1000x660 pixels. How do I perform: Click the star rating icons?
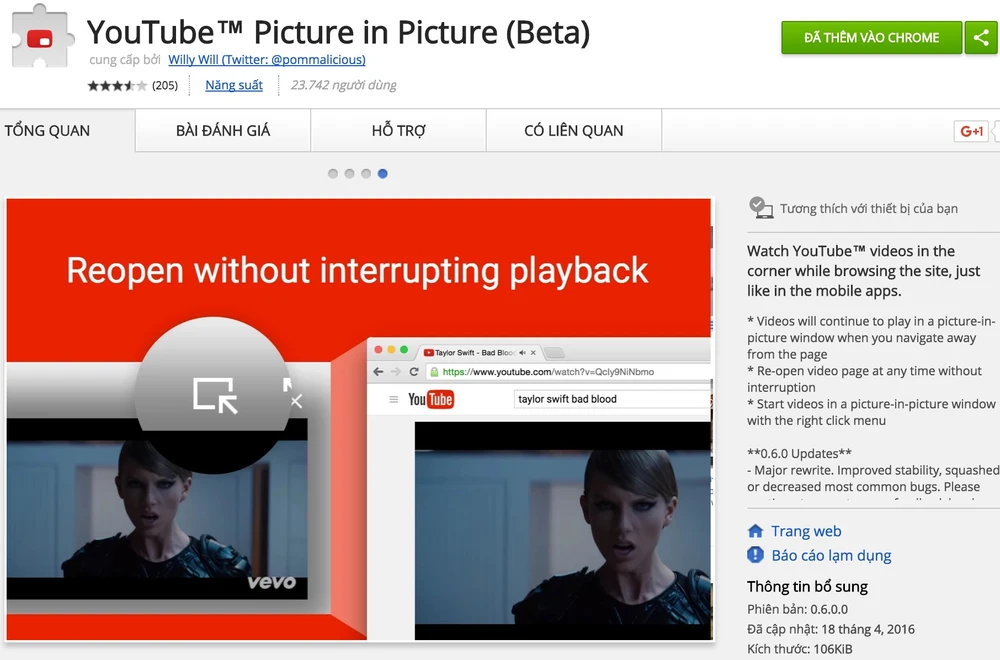(x=117, y=85)
